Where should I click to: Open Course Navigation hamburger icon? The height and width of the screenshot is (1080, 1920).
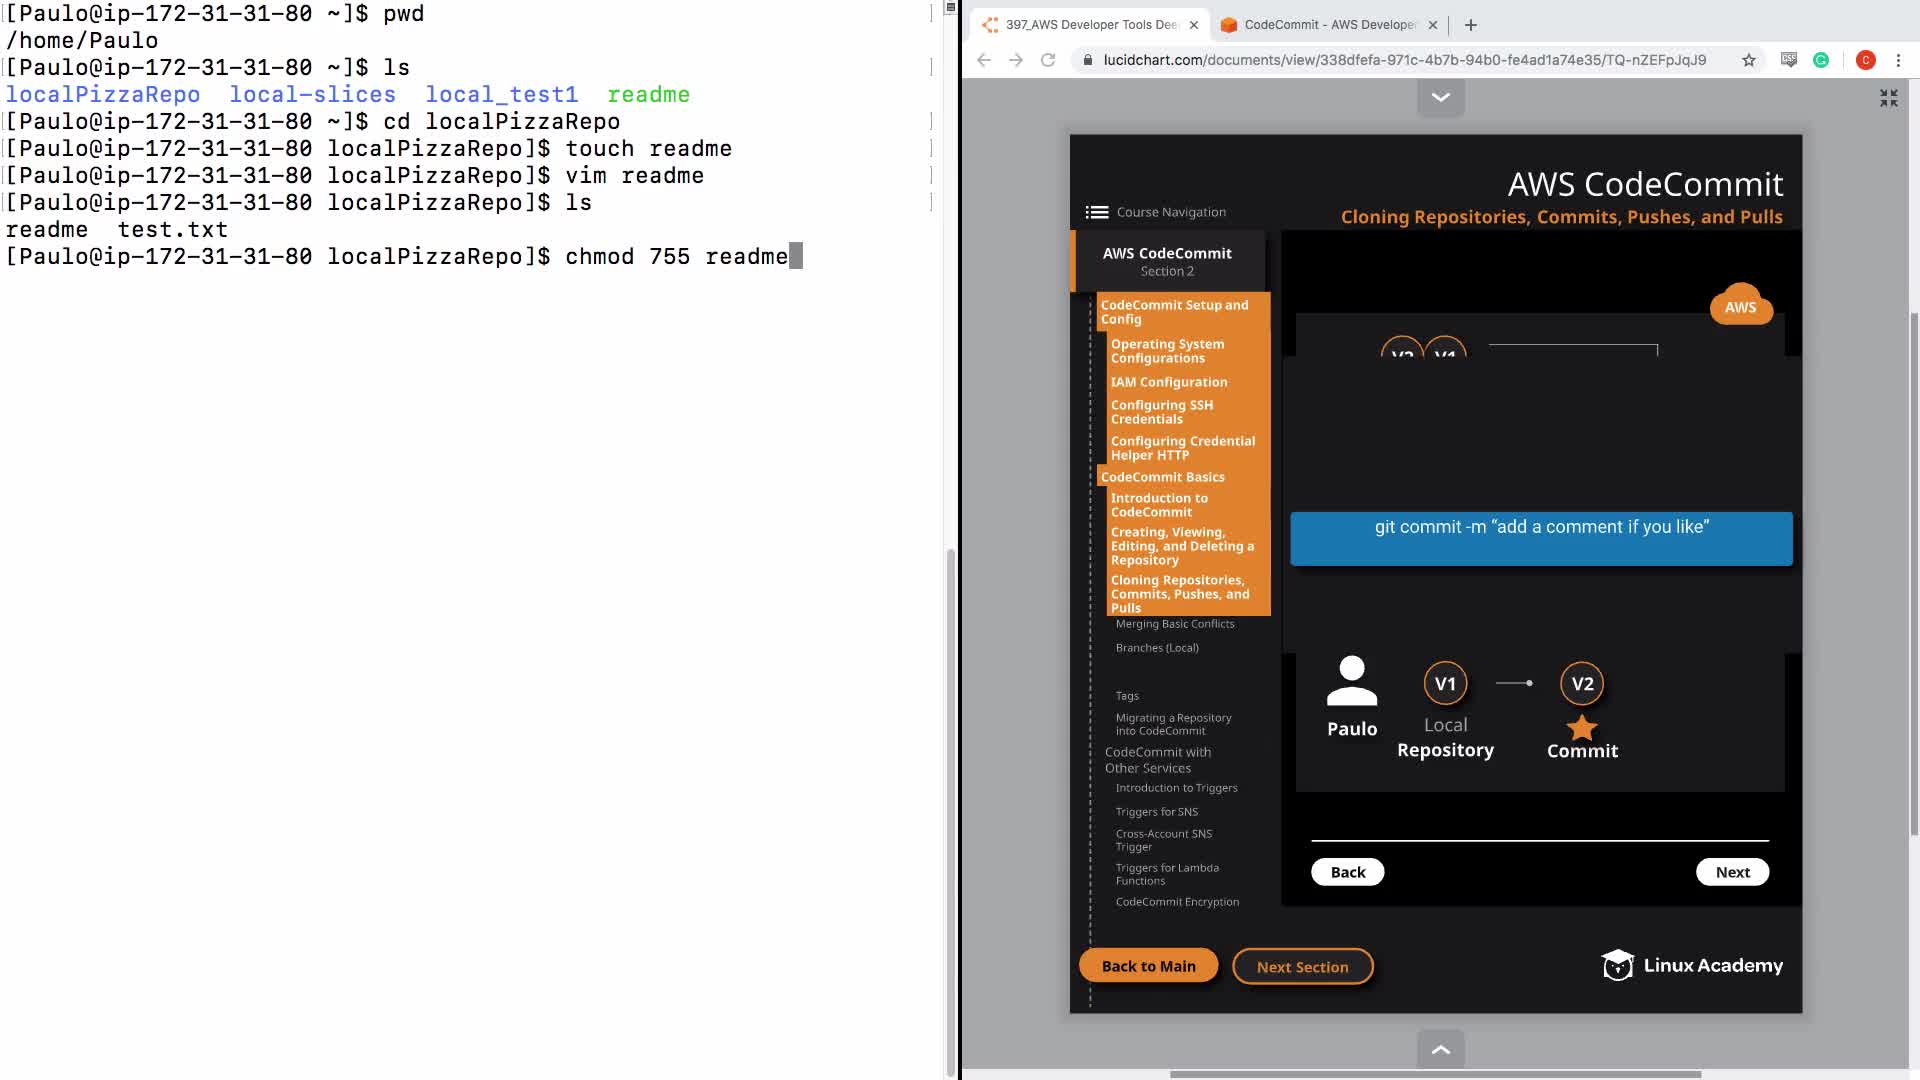click(x=1097, y=212)
